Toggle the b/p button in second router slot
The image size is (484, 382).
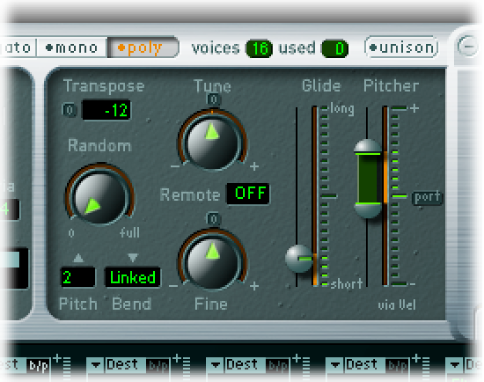pos(158,366)
